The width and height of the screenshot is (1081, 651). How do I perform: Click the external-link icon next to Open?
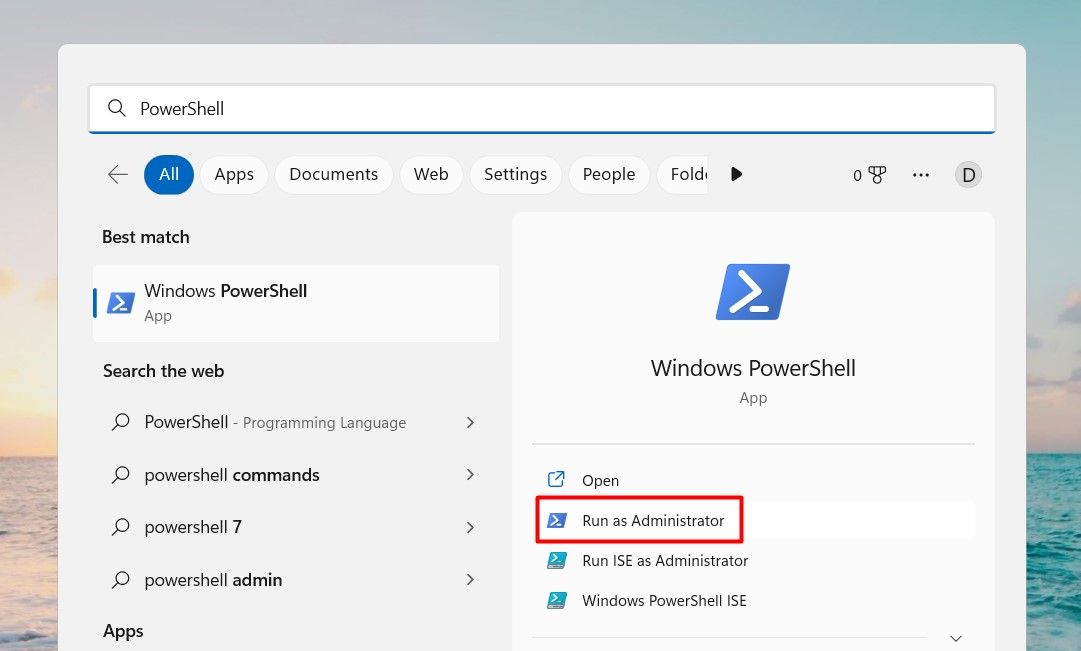[x=557, y=480]
